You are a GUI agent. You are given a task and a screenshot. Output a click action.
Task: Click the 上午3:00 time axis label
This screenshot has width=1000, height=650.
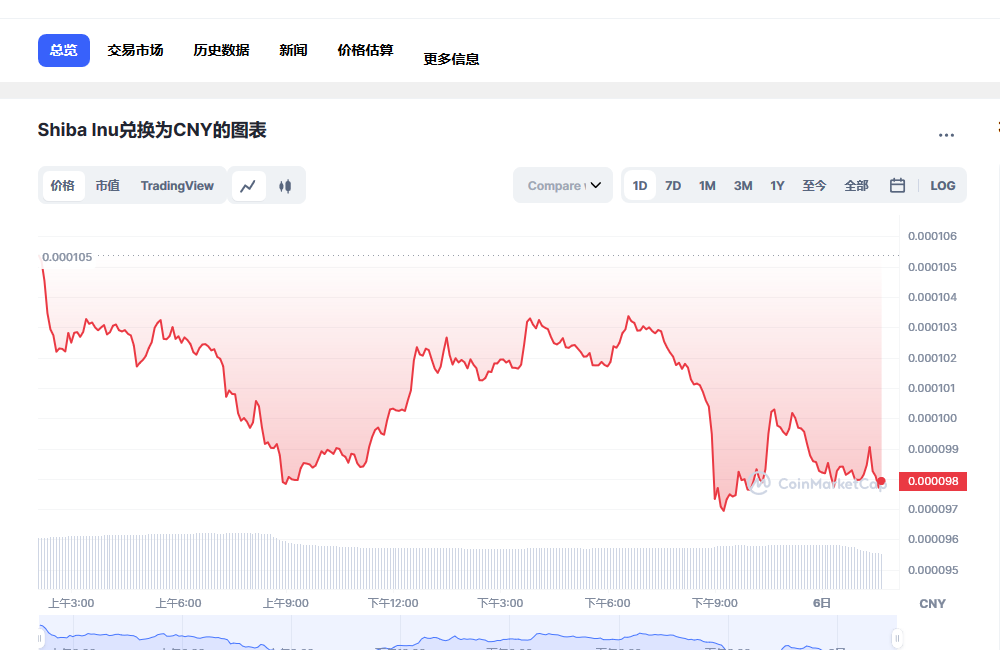pyautogui.click(x=71, y=603)
